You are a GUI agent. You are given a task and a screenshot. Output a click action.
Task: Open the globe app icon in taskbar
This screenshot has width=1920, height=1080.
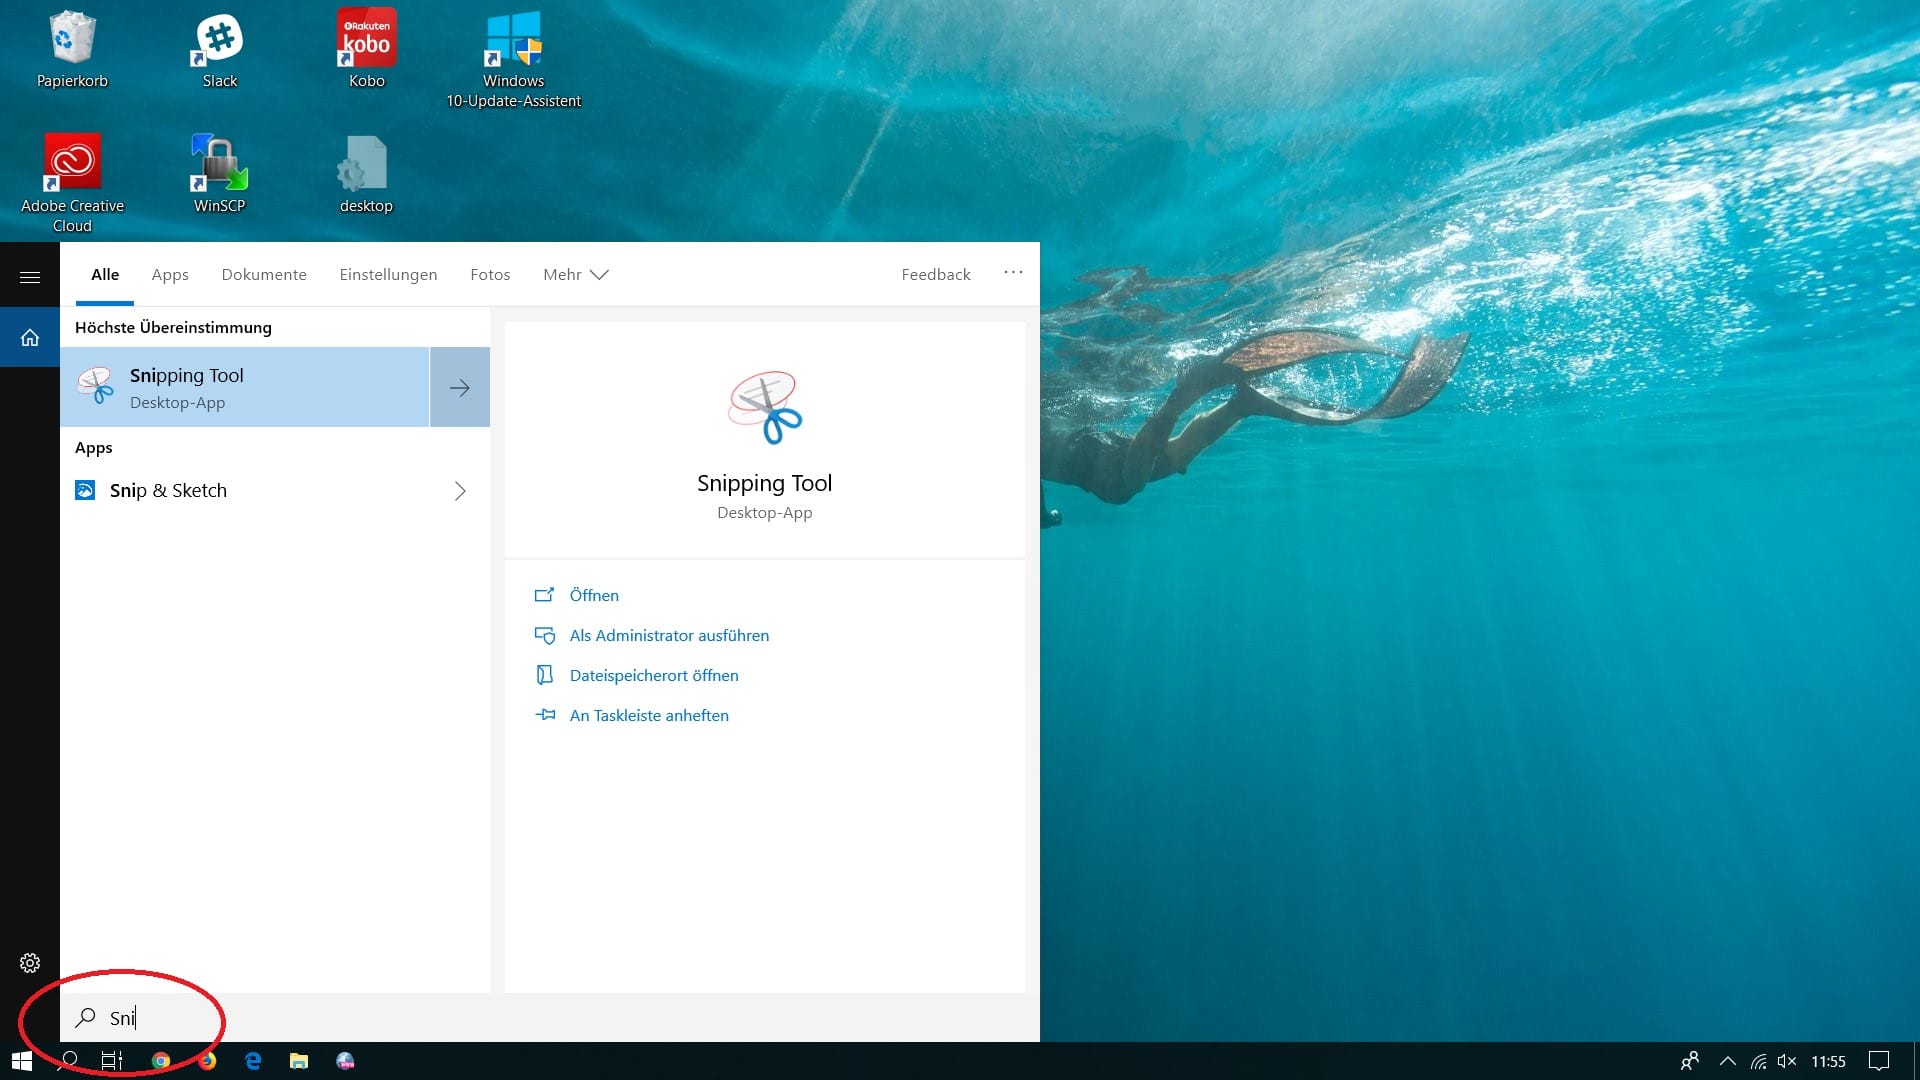pyautogui.click(x=345, y=1061)
